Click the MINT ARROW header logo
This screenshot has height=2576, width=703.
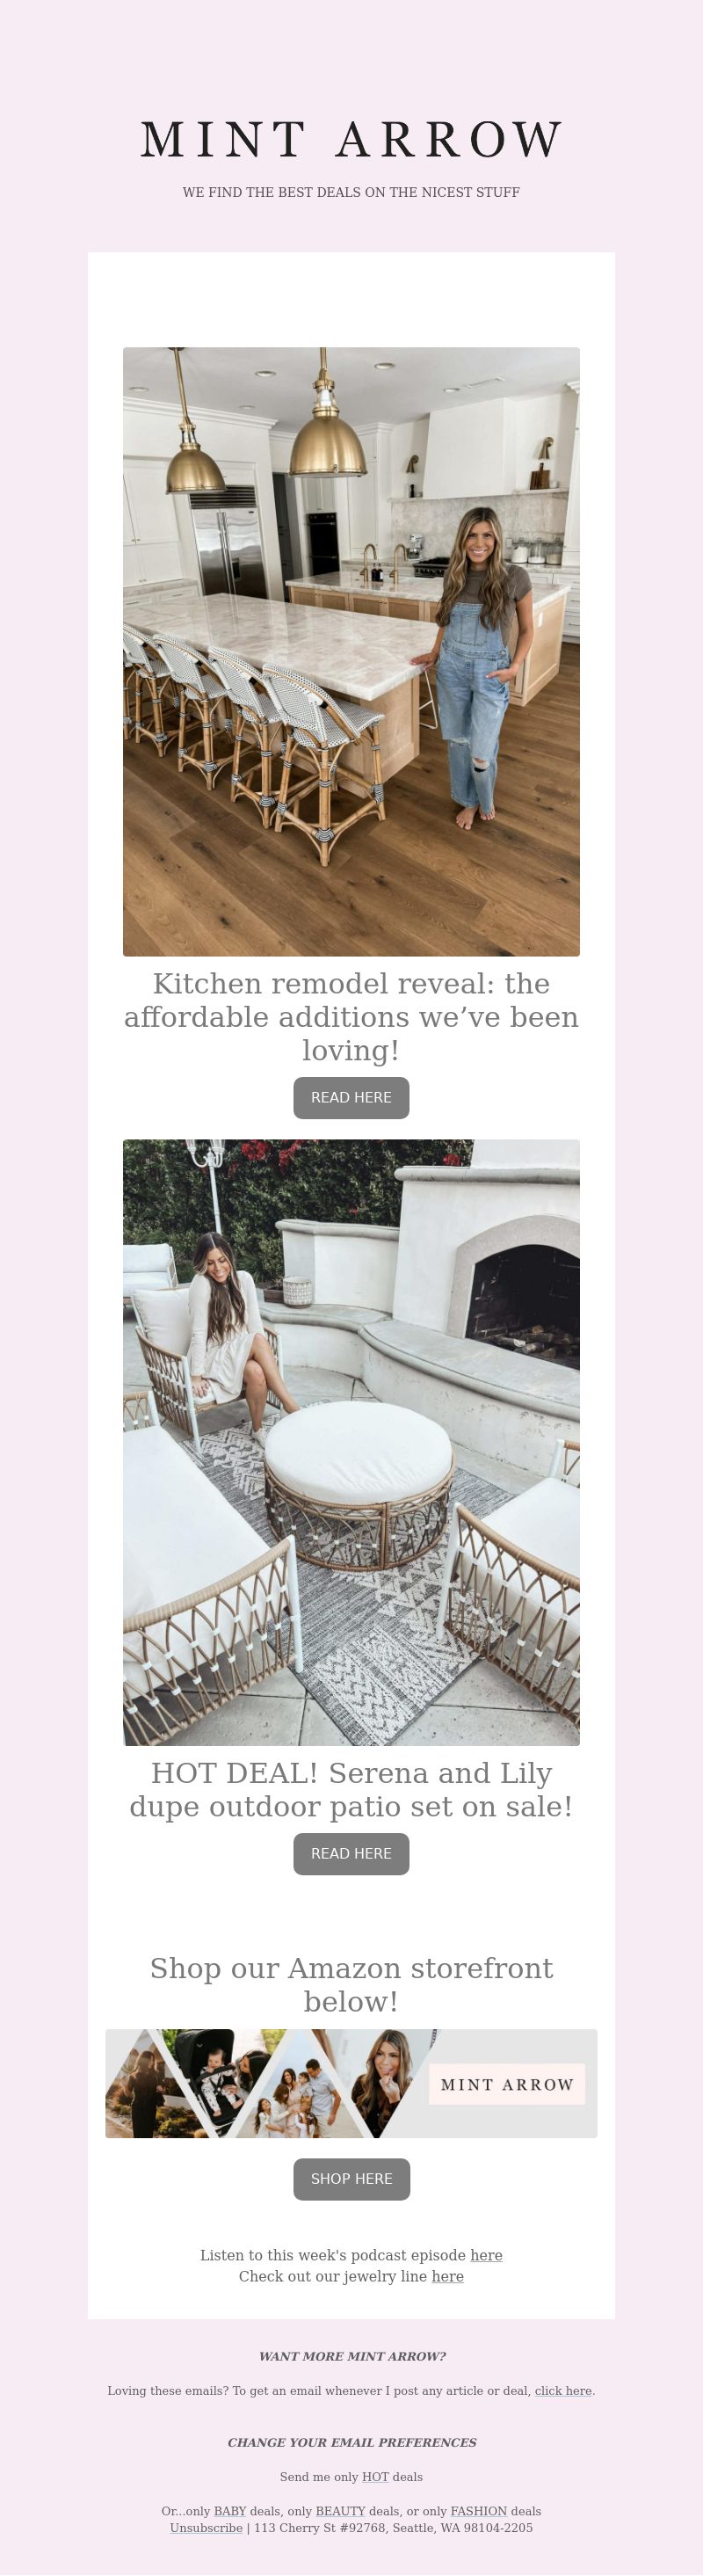(x=351, y=140)
